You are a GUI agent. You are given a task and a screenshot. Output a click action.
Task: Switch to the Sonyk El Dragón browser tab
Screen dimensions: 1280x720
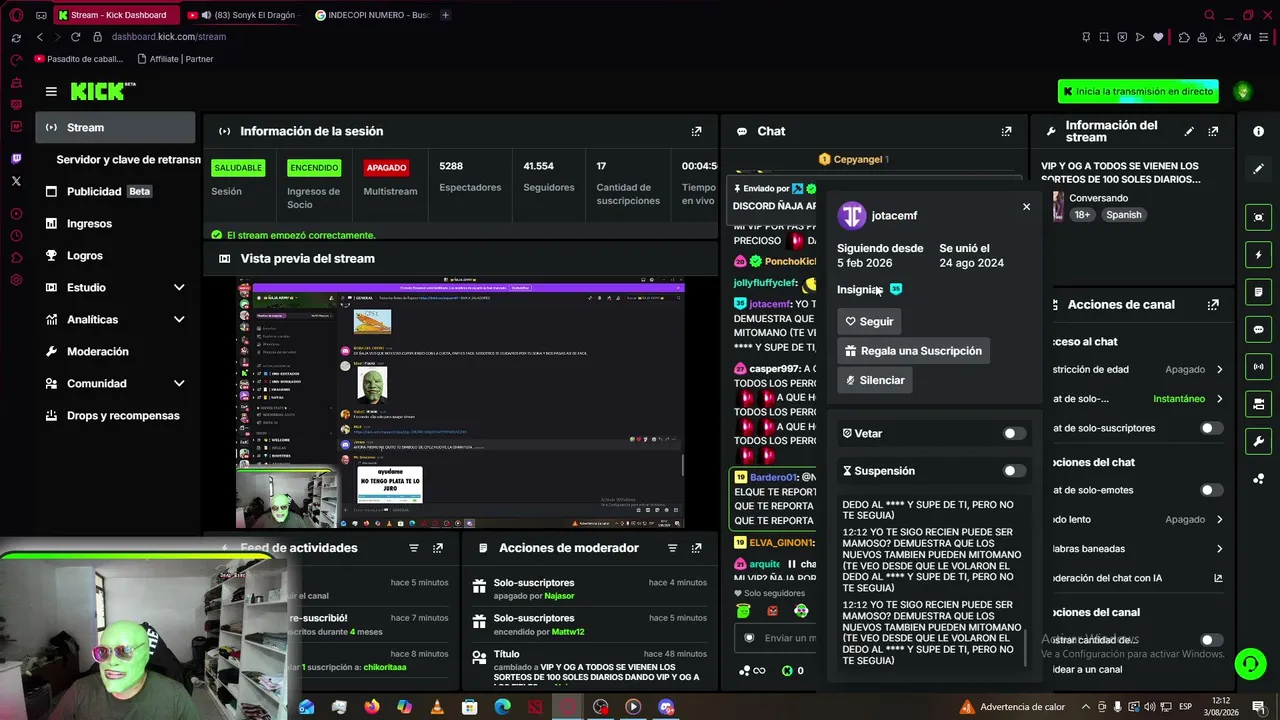coord(242,15)
